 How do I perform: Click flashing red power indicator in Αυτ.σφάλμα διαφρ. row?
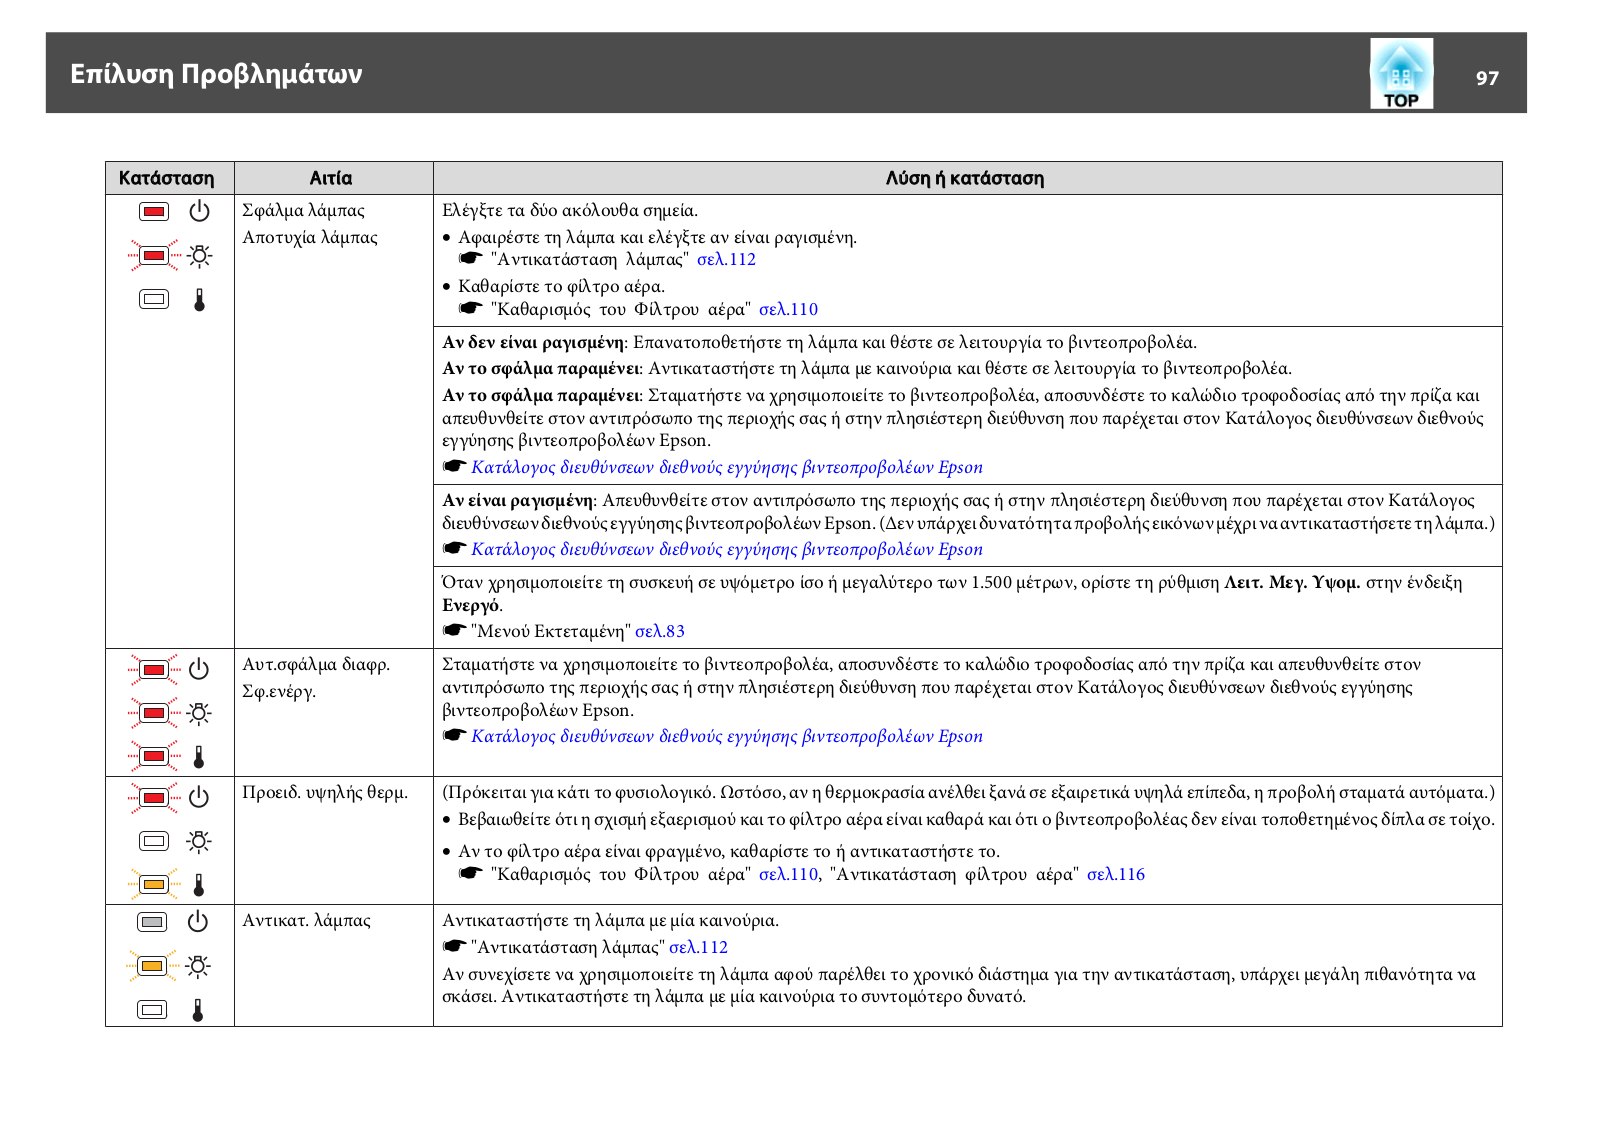[154, 669]
